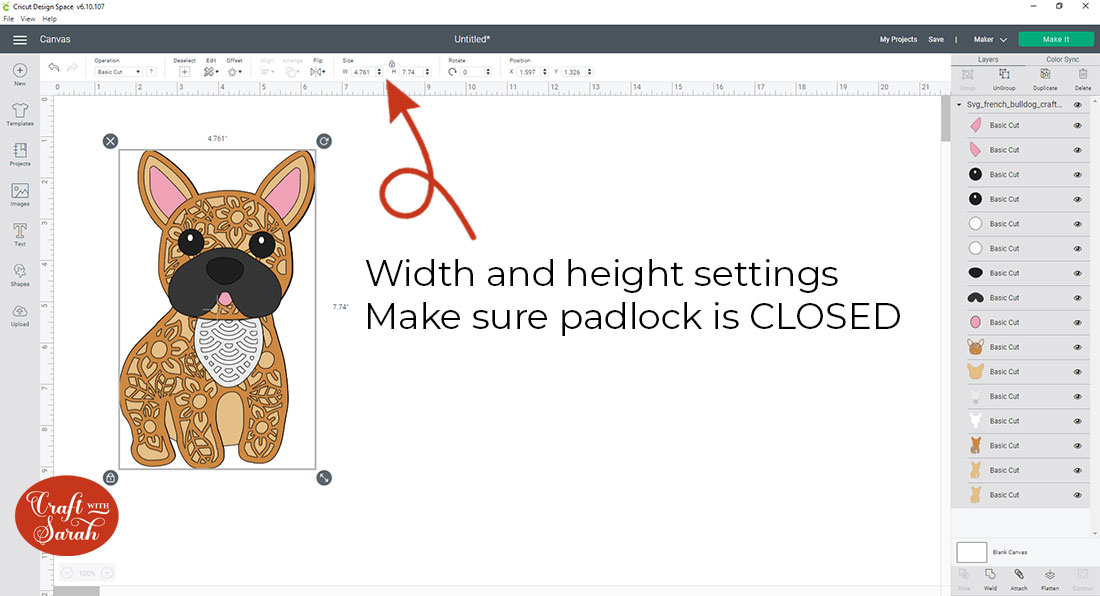Click the Make It button
Viewport: 1100px width, 596px height.
[x=1056, y=40]
